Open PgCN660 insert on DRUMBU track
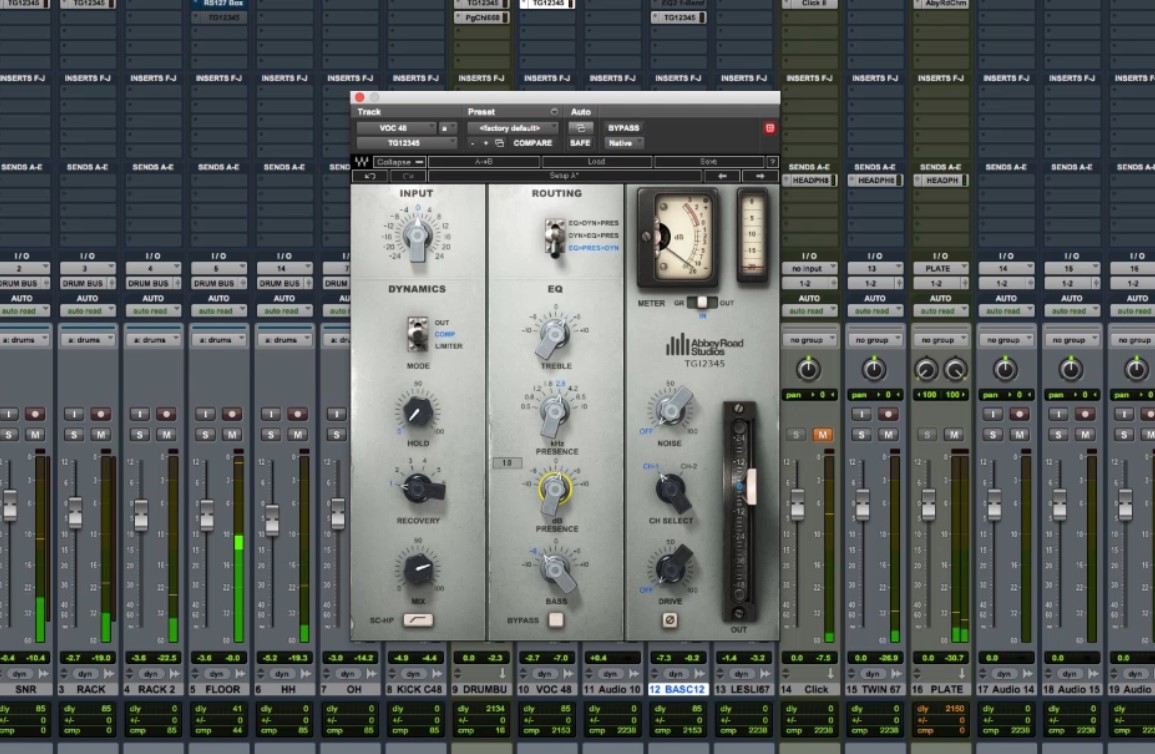This screenshot has width=1155, height=754. pos(482,17)
